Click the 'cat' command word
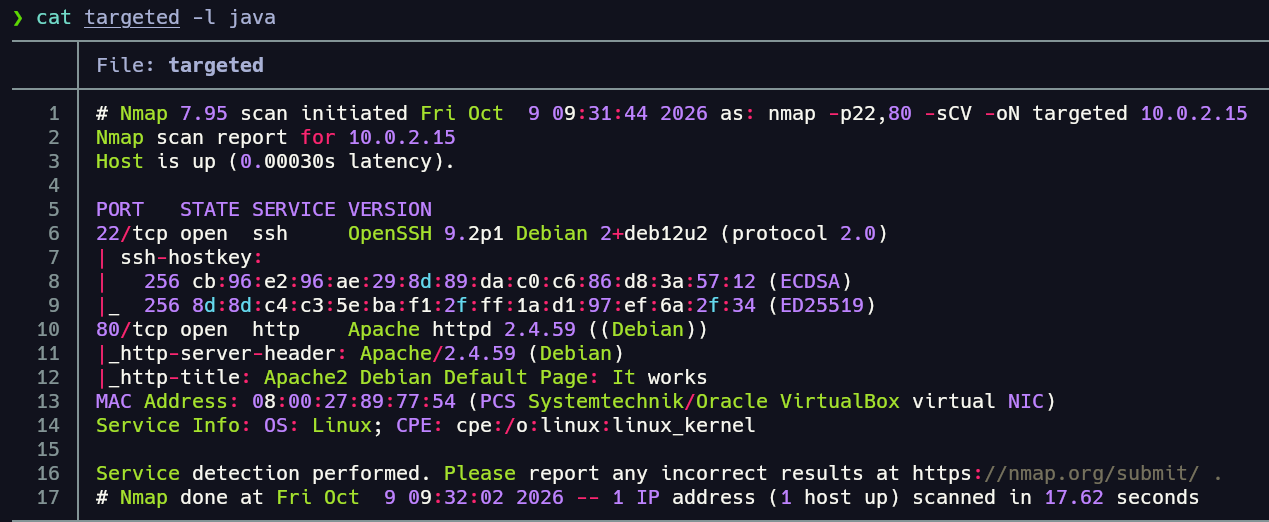The height and width of the screenshot is (522, 1269). [54, 17]
